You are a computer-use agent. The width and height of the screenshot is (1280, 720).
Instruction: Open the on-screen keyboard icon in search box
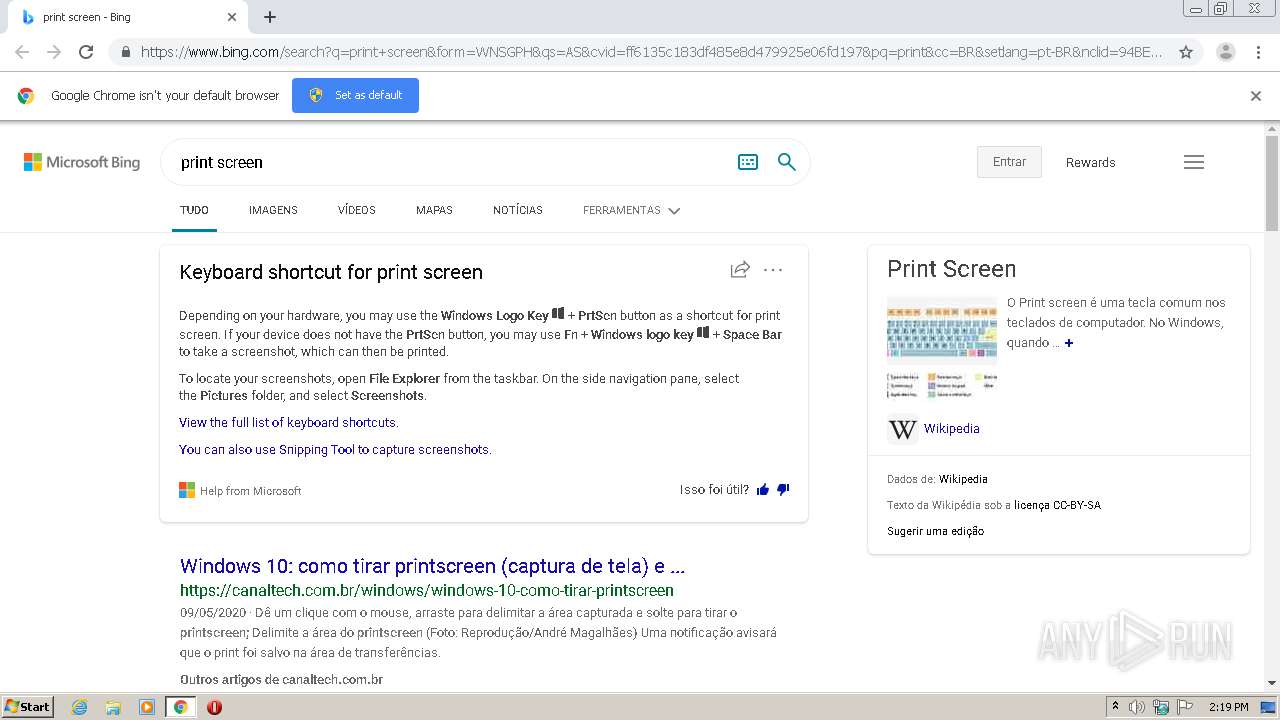pos(748,162)
